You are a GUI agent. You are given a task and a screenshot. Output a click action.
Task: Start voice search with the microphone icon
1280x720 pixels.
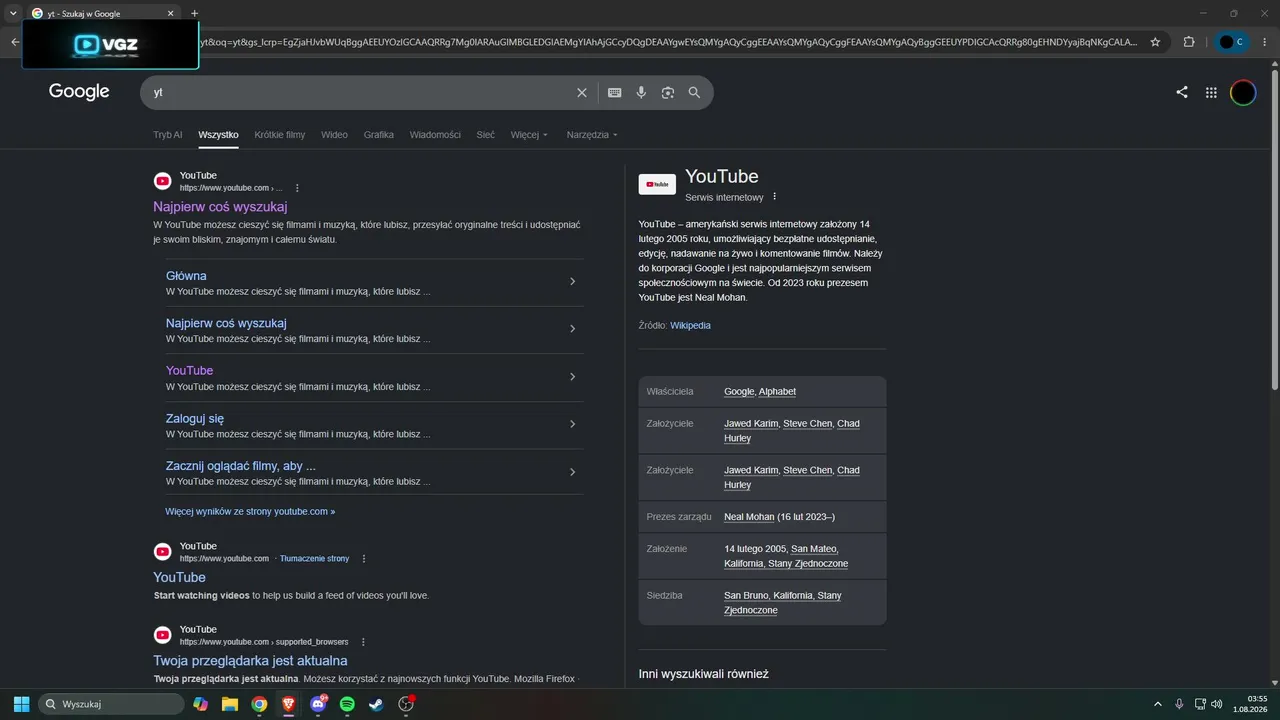coord(641,92)
